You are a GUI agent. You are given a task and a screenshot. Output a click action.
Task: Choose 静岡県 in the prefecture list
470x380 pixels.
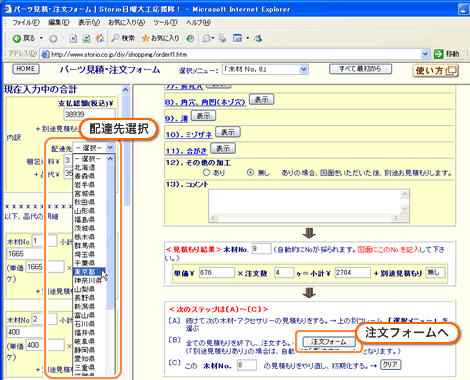coord(89,350)
